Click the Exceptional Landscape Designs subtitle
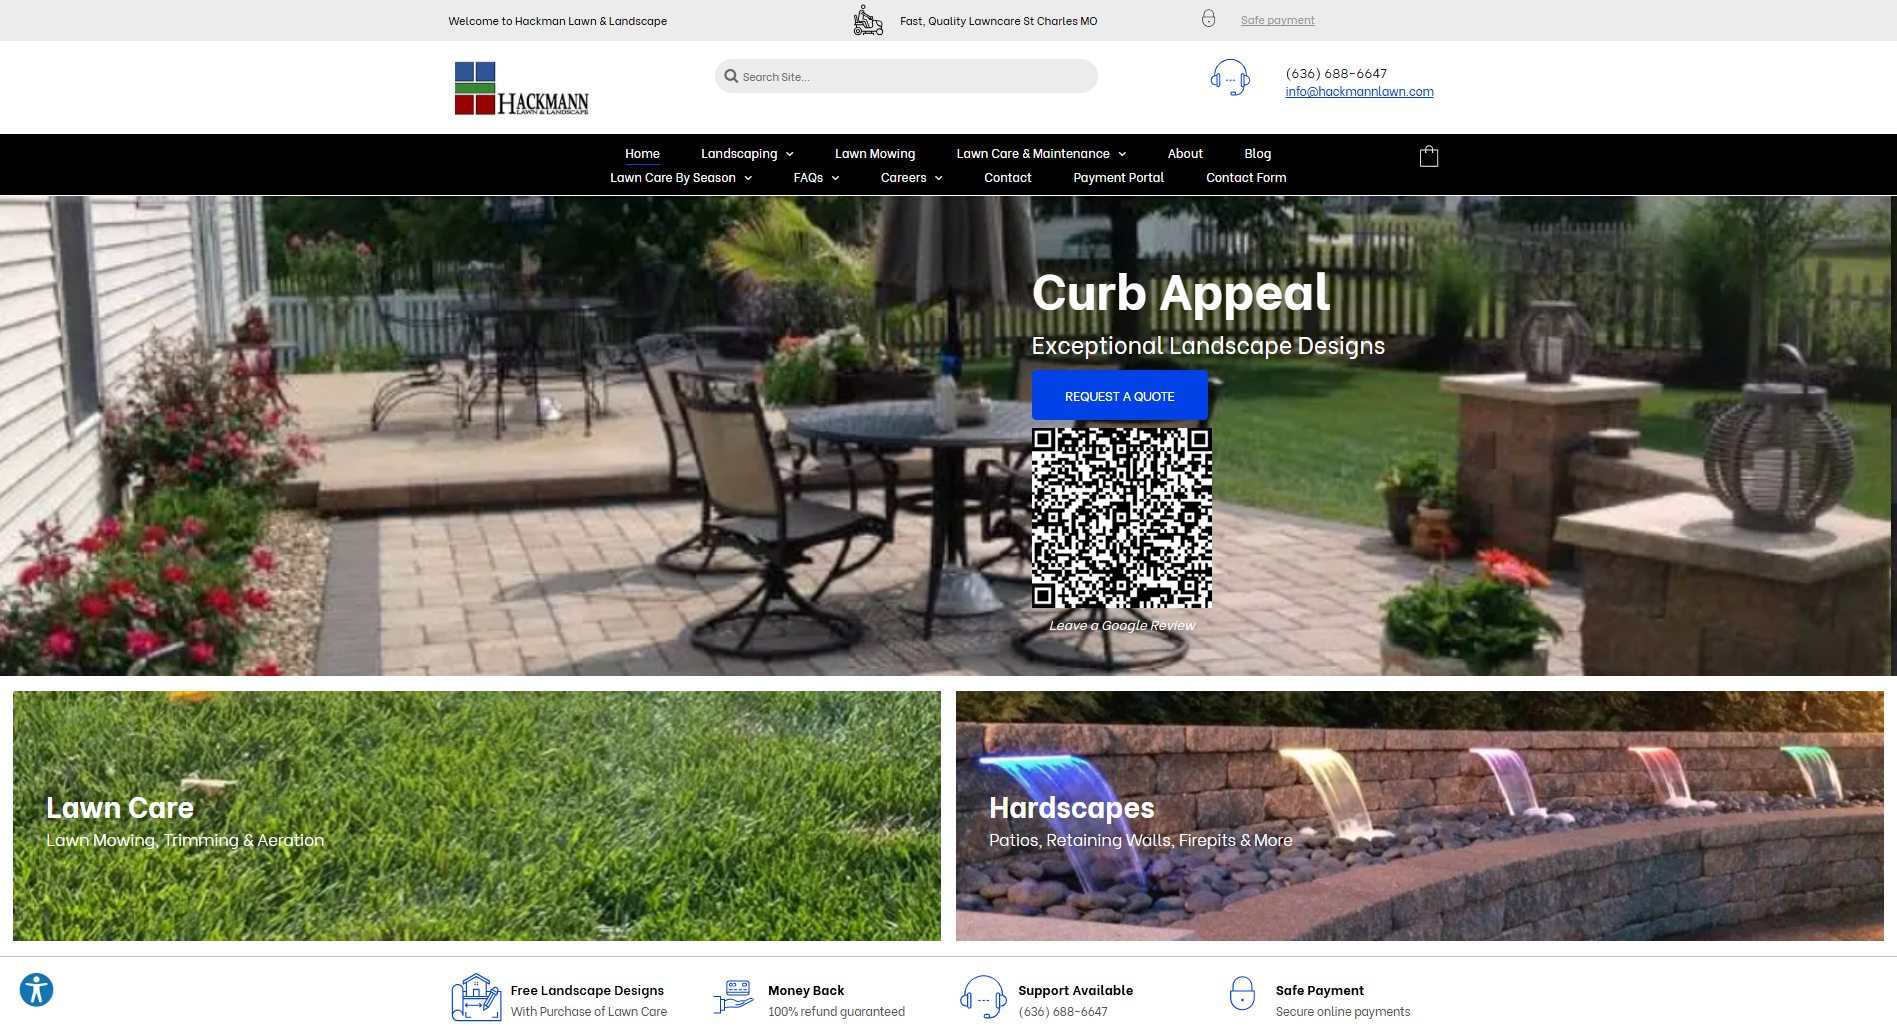 pos(1208,346)
